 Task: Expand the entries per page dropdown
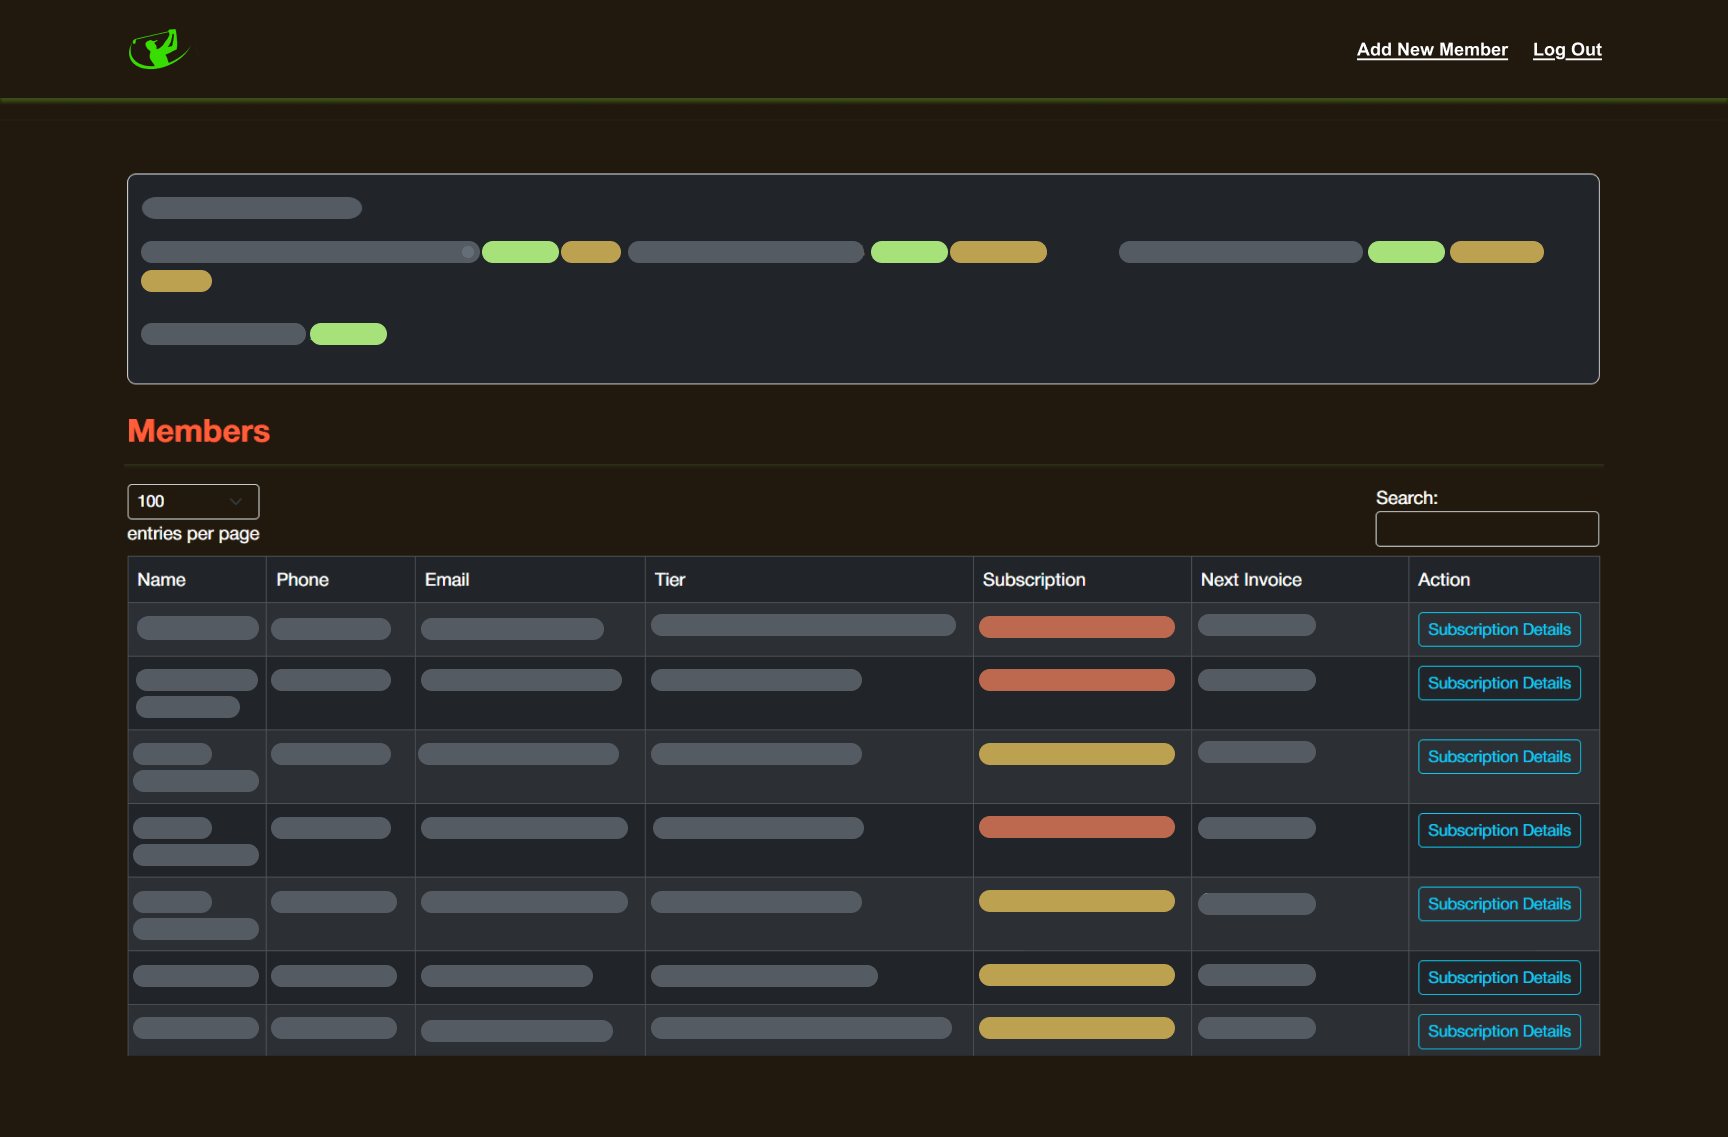coord(193,501)
